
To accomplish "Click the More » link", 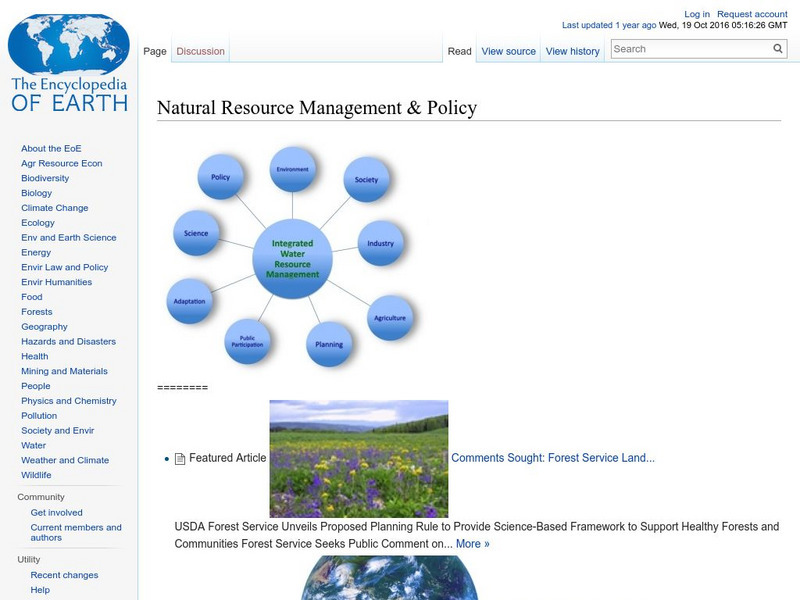I will pyautogui.click(x=472, y=542).
